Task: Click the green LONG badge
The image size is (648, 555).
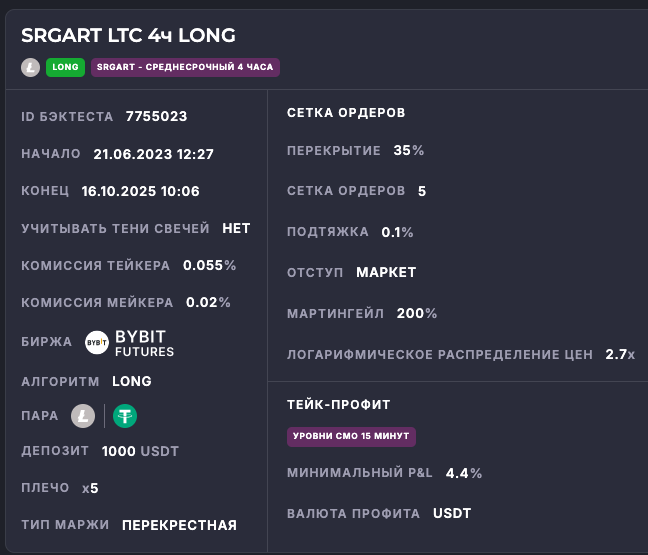Action: coord(65,67)
